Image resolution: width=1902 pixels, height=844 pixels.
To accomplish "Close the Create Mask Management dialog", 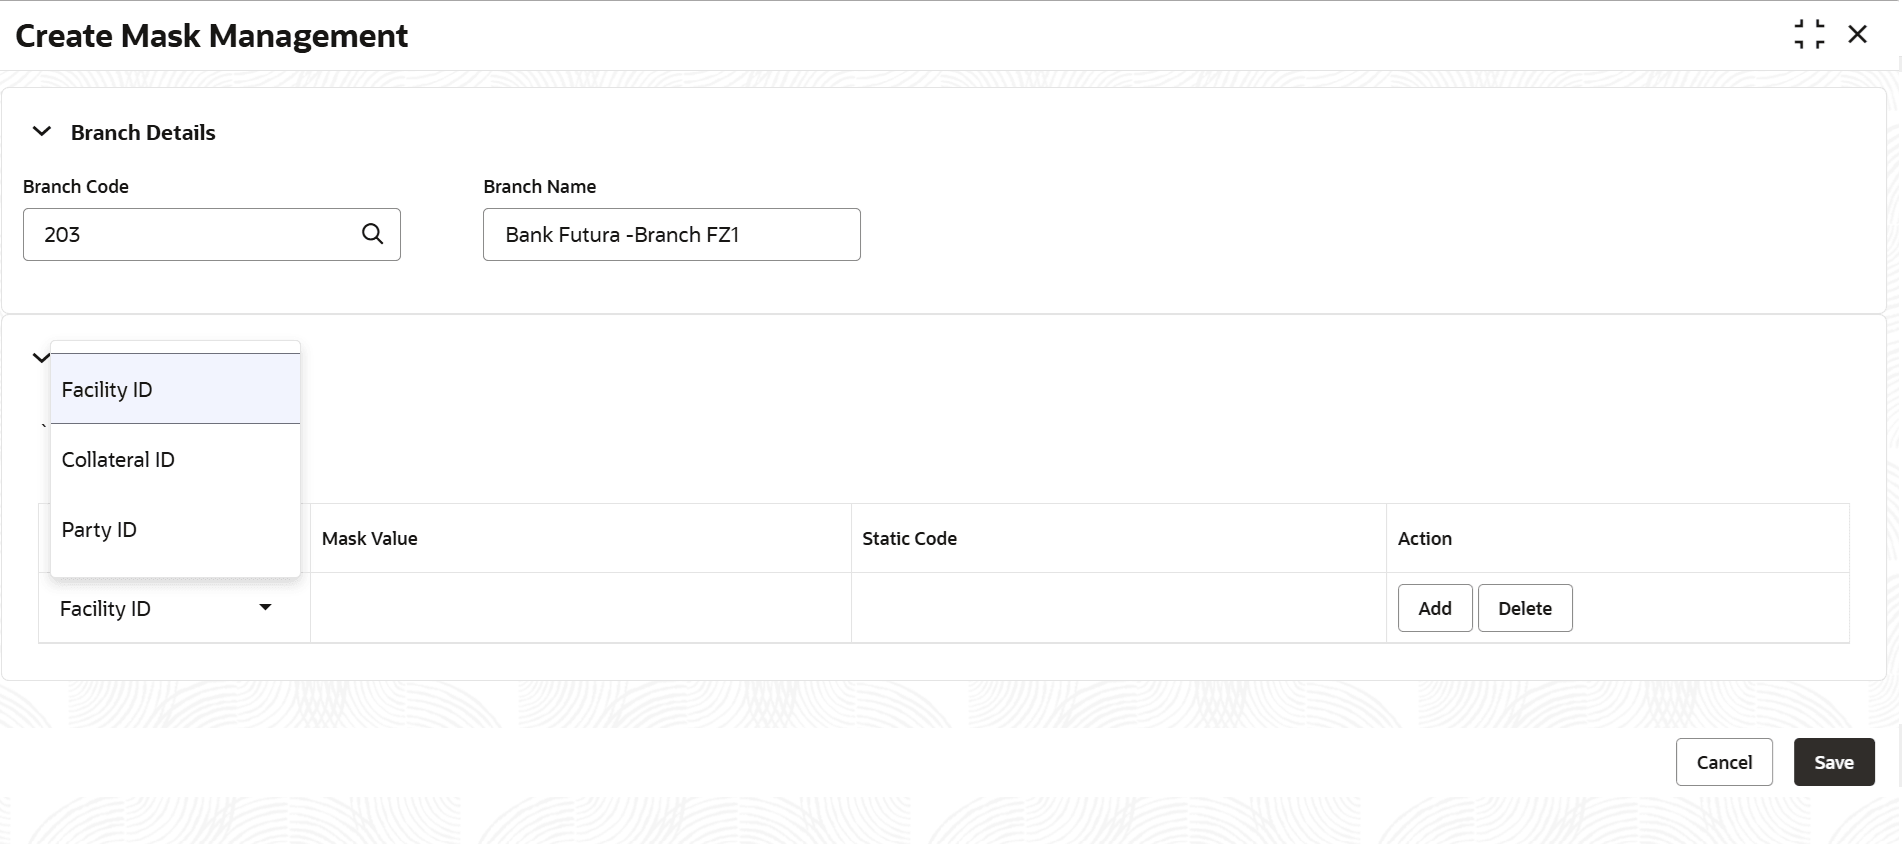I will 1858,34.
